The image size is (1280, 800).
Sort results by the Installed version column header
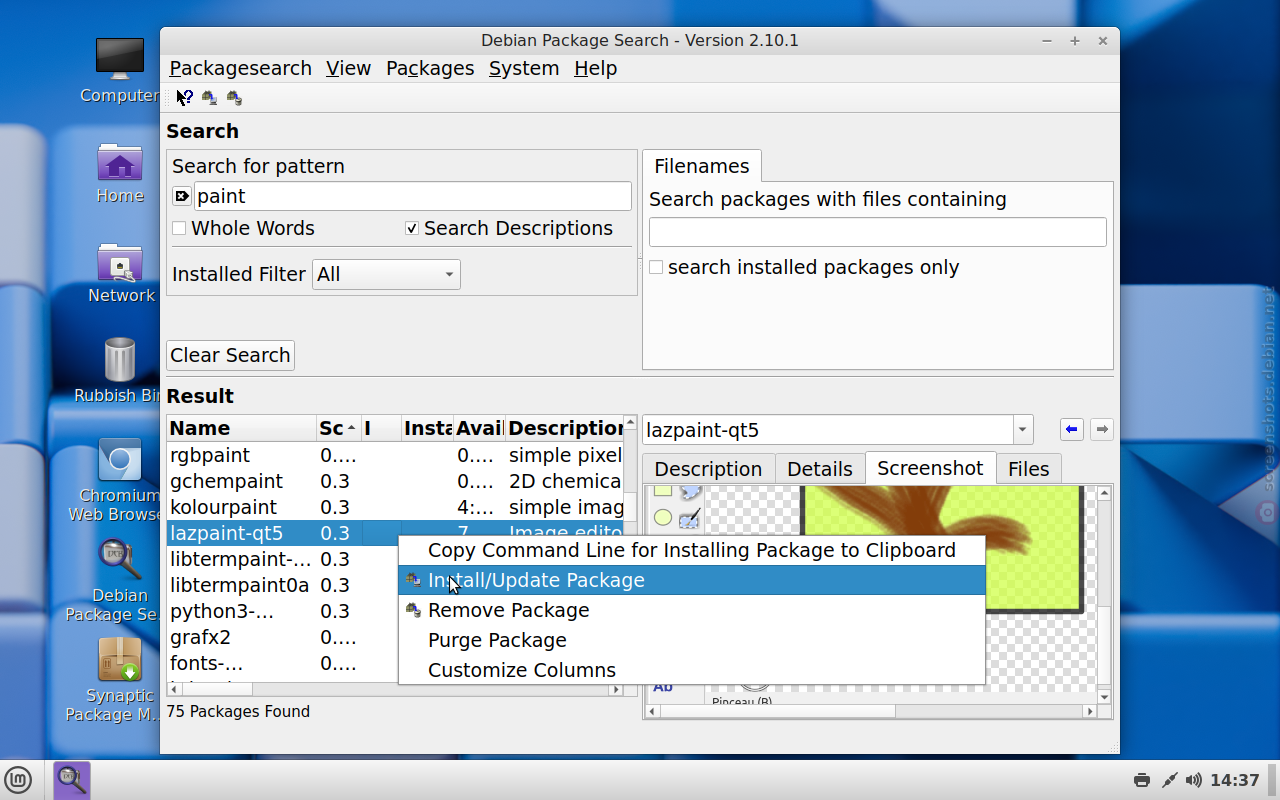pyautogui.click(x=427, y=428)
